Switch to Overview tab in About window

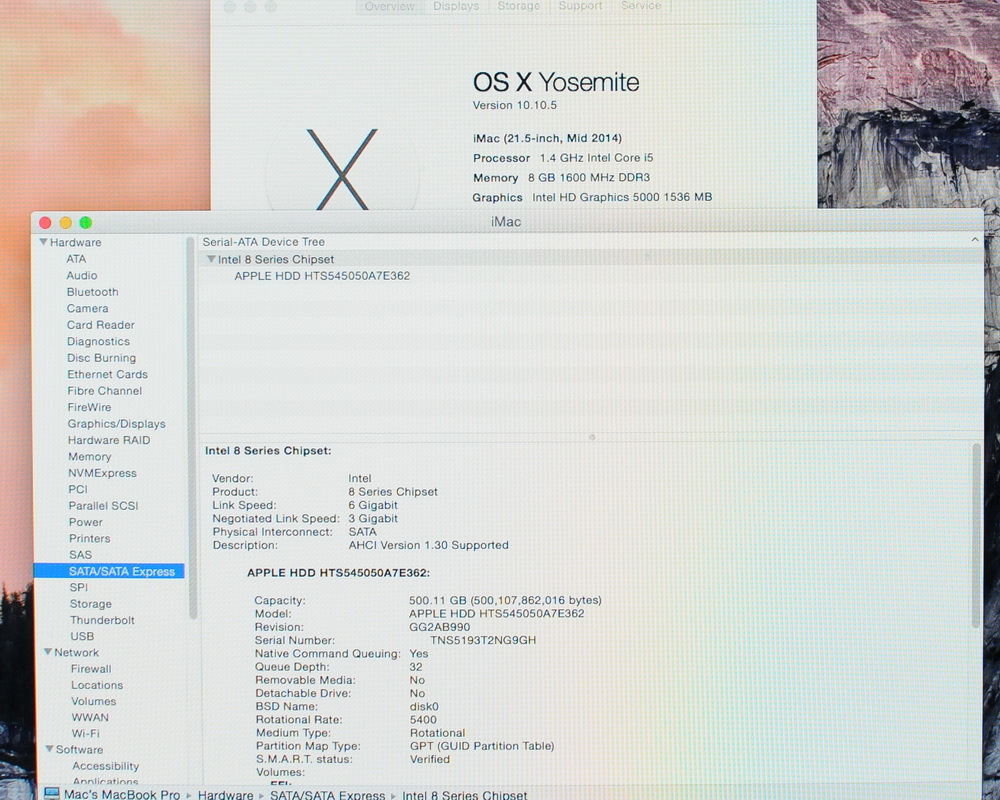click(389, 6)
